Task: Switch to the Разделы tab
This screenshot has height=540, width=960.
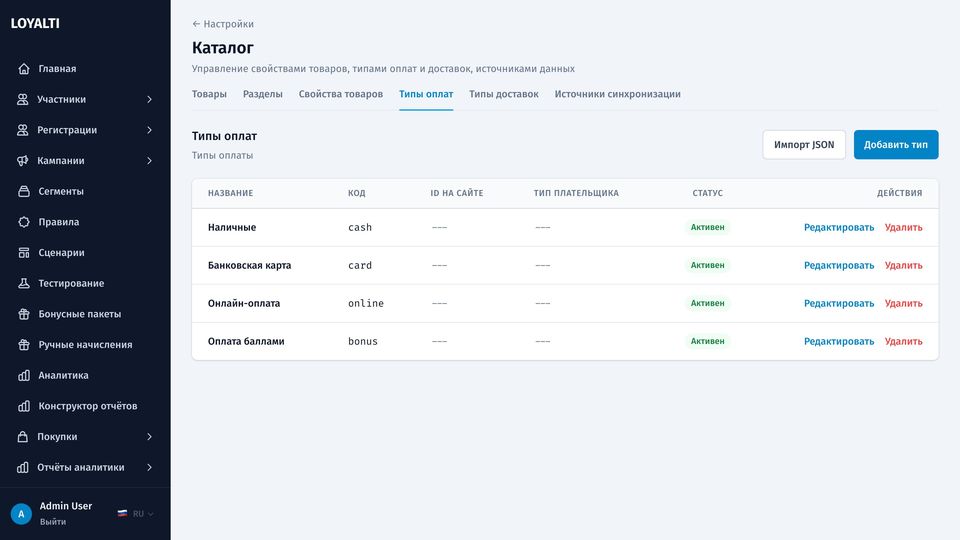Action: 263,94
